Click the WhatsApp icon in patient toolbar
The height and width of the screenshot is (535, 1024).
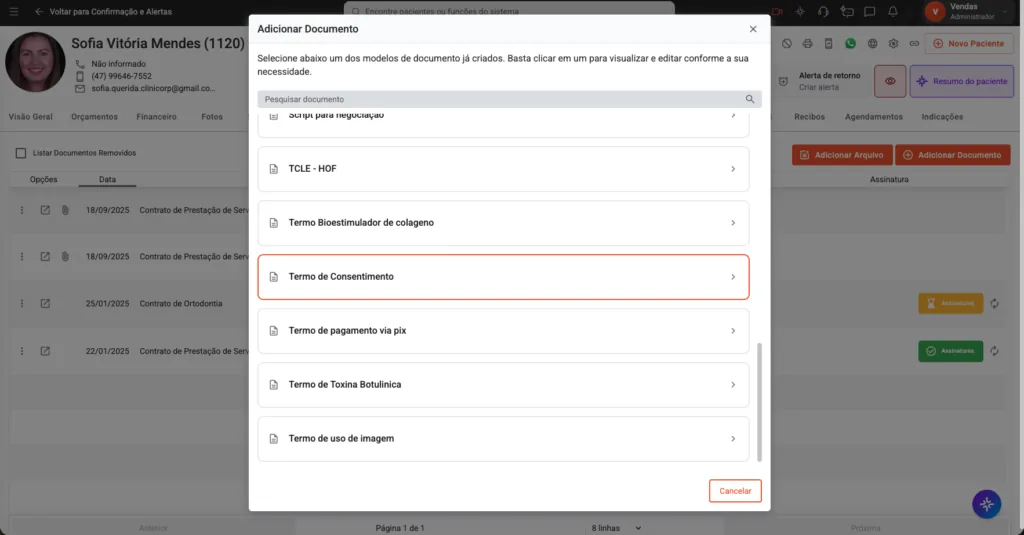pos(850,44)
